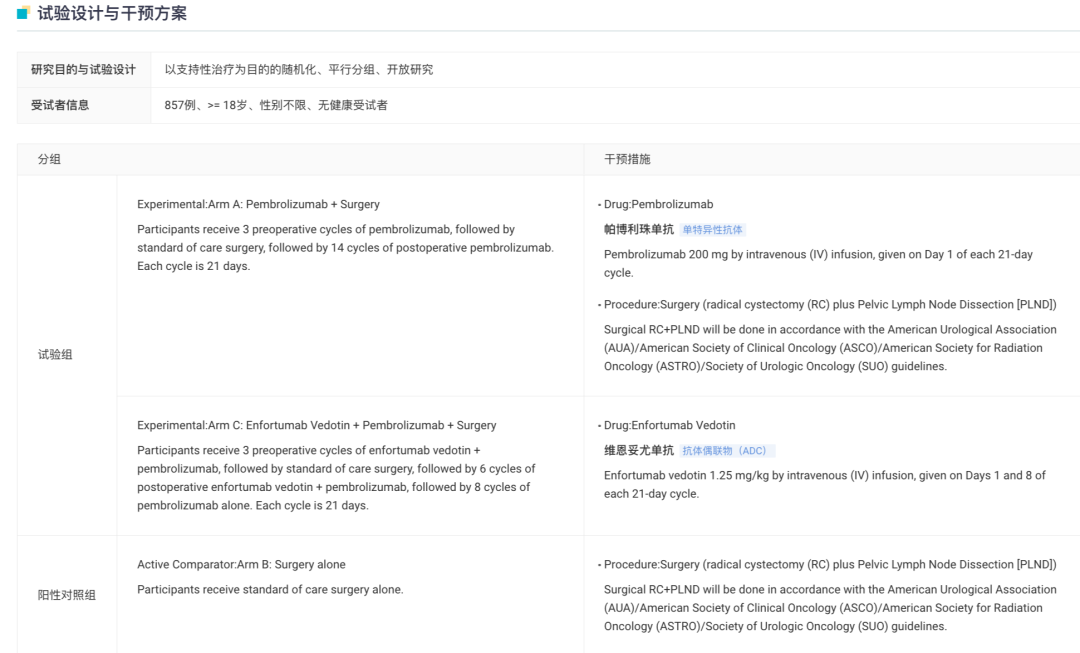Click Surgical RC+PLND guidelines text in Arm A row

pyautogui.click(x=830, y=348)
